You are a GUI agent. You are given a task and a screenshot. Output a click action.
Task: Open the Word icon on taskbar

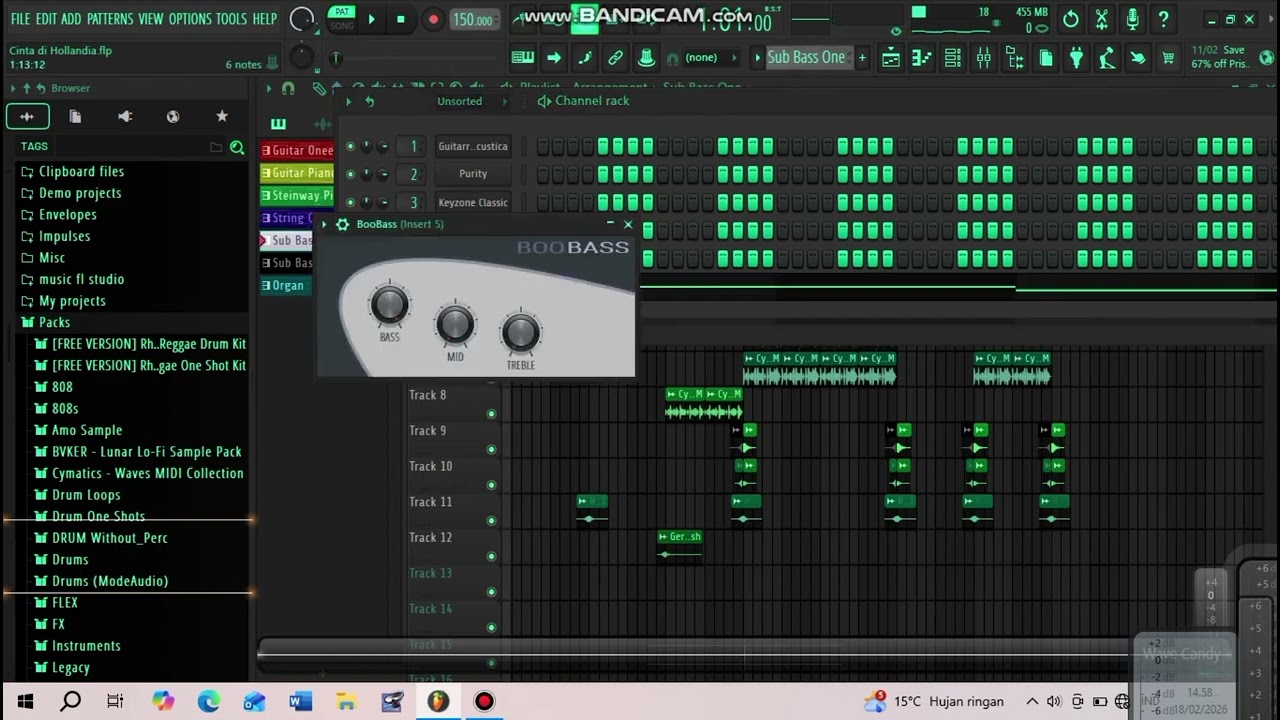coord(300,701)
